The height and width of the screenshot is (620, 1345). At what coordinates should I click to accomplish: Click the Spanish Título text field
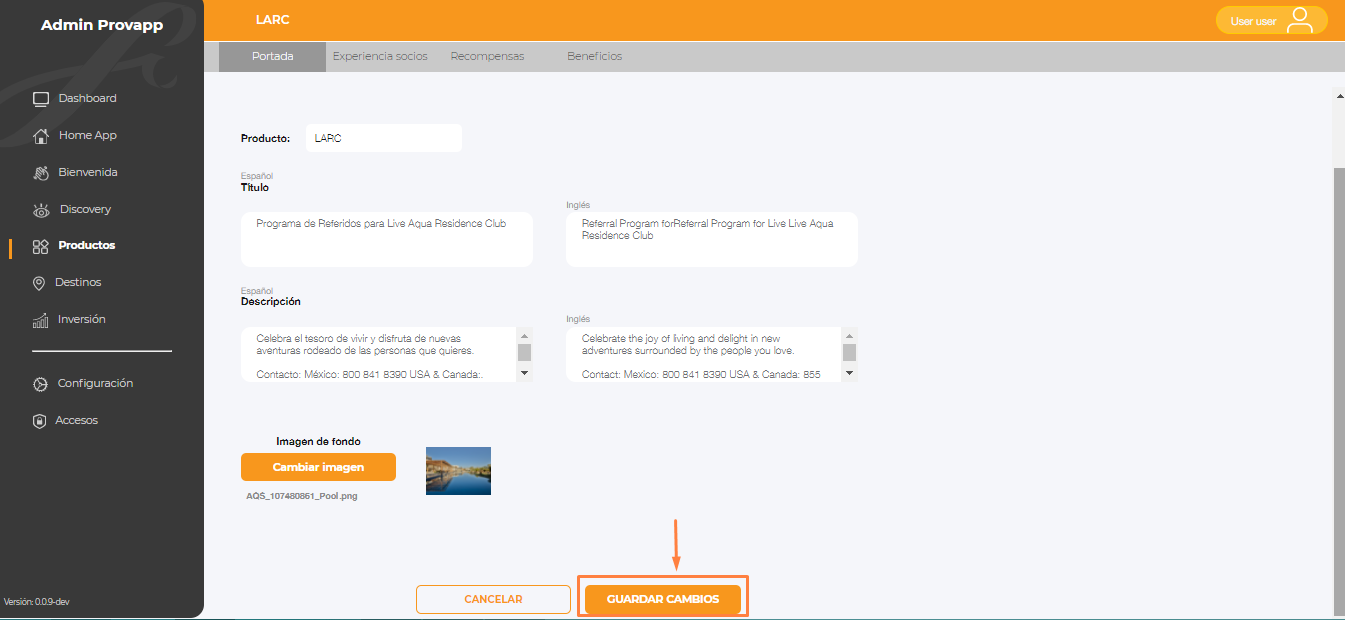(386, 239)
